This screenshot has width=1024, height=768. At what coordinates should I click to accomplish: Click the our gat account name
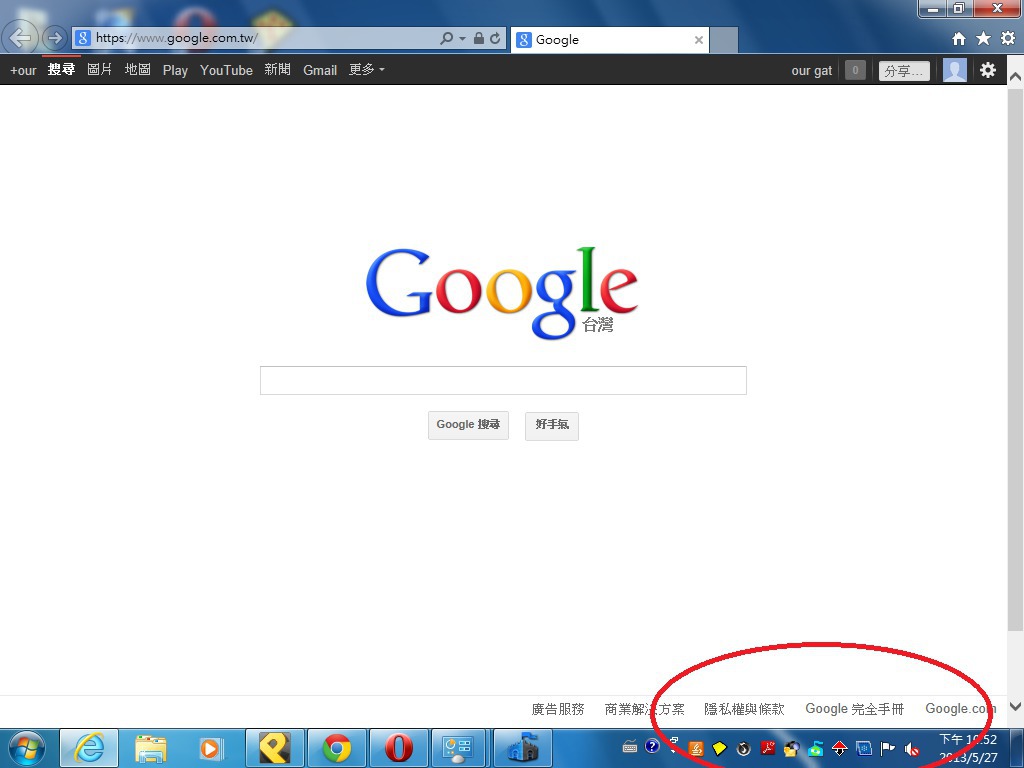pos(812,71)
